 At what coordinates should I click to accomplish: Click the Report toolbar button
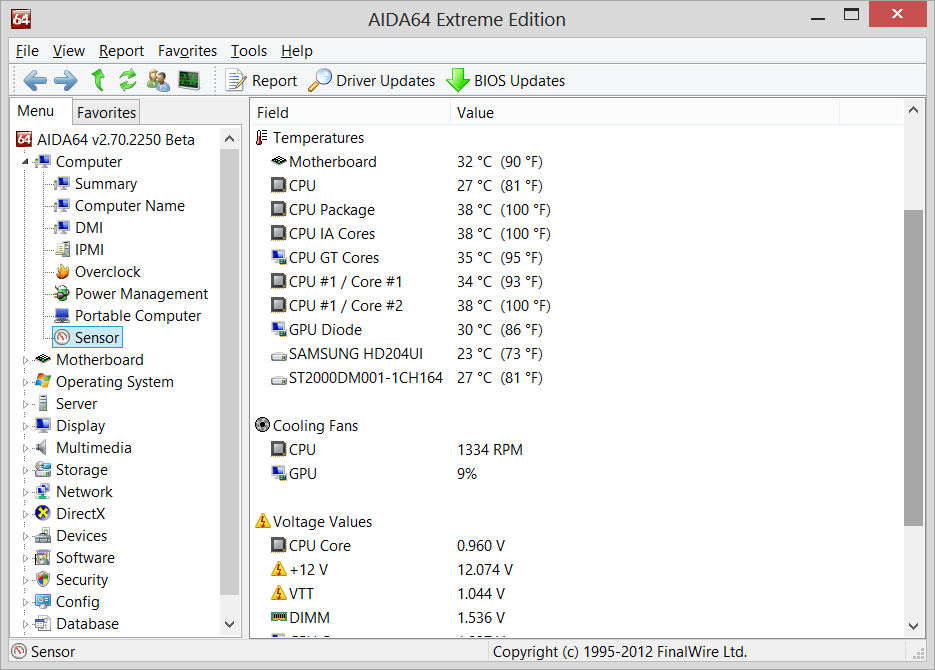(x=262, y=81)
